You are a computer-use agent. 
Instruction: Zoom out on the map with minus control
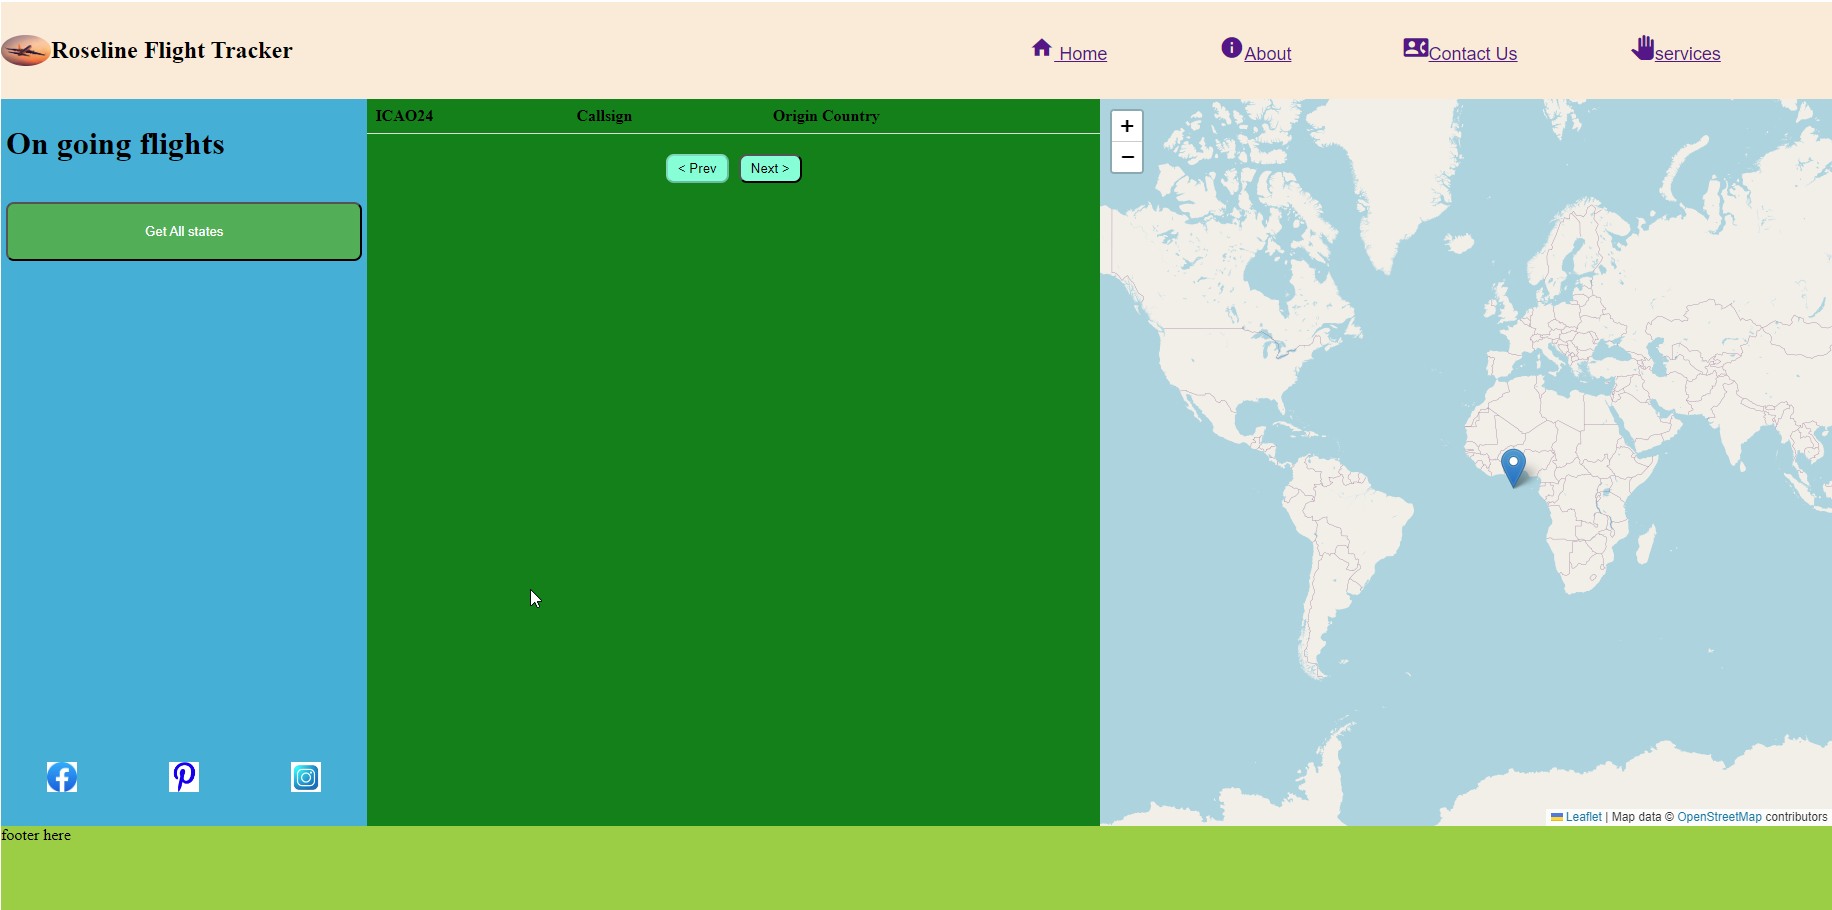point(1126,157)
